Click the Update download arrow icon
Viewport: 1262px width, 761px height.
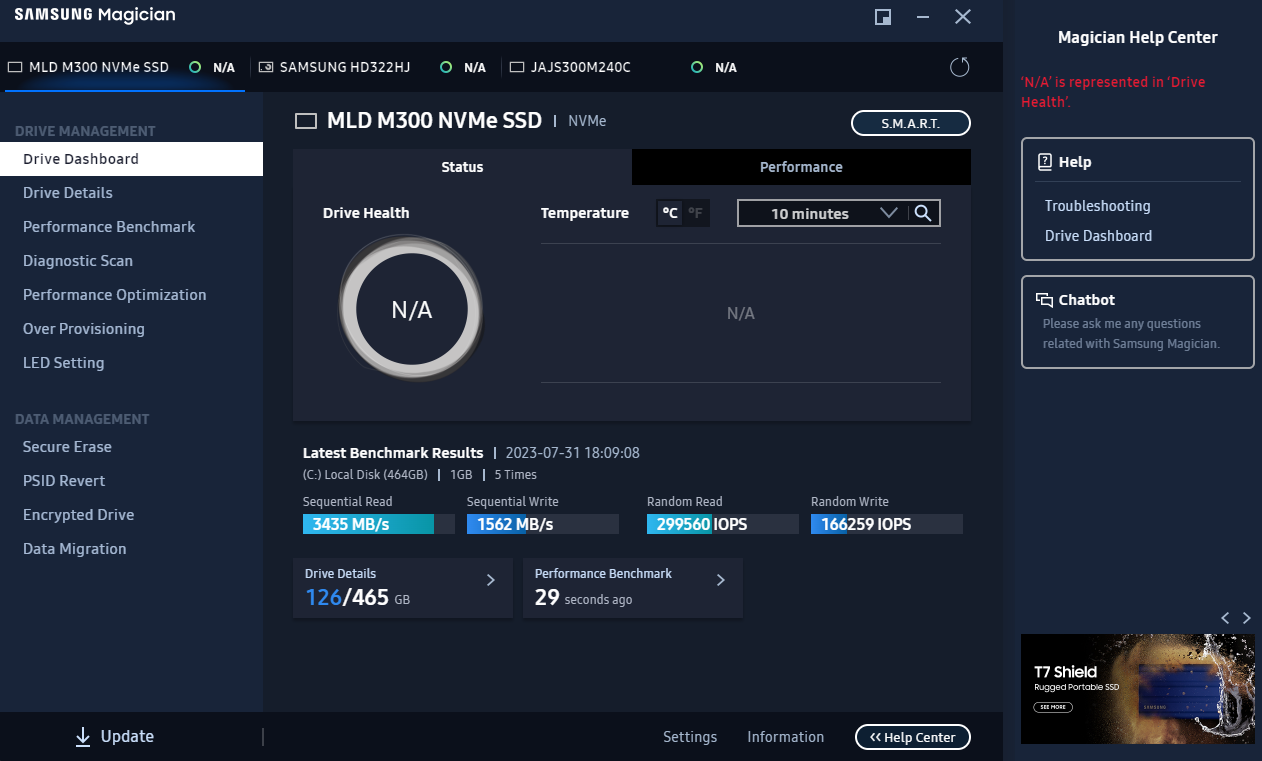point(83,737)
